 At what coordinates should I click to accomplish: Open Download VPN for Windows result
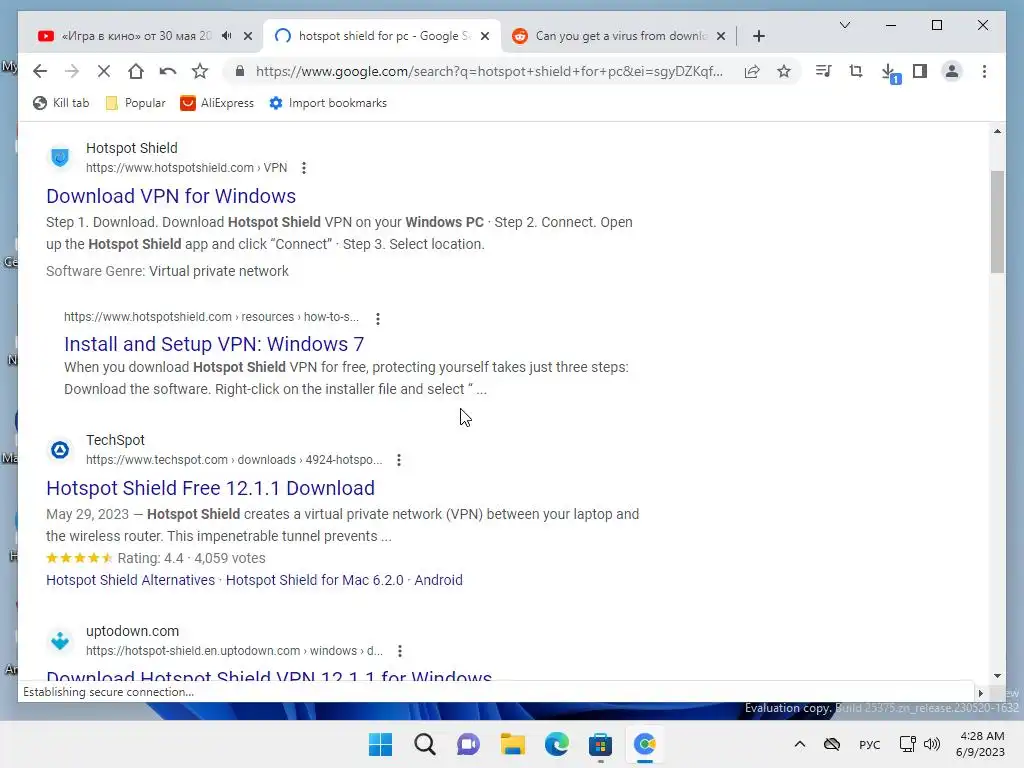tap(171, 196)
